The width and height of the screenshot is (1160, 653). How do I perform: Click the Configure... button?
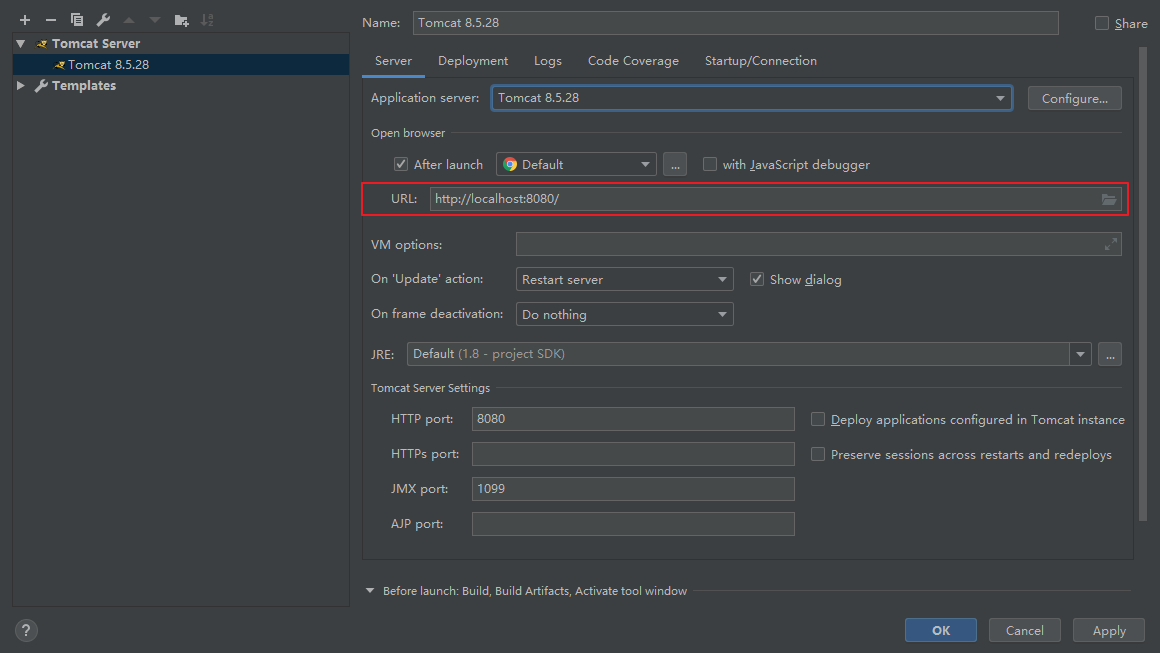pos(1074,98)
